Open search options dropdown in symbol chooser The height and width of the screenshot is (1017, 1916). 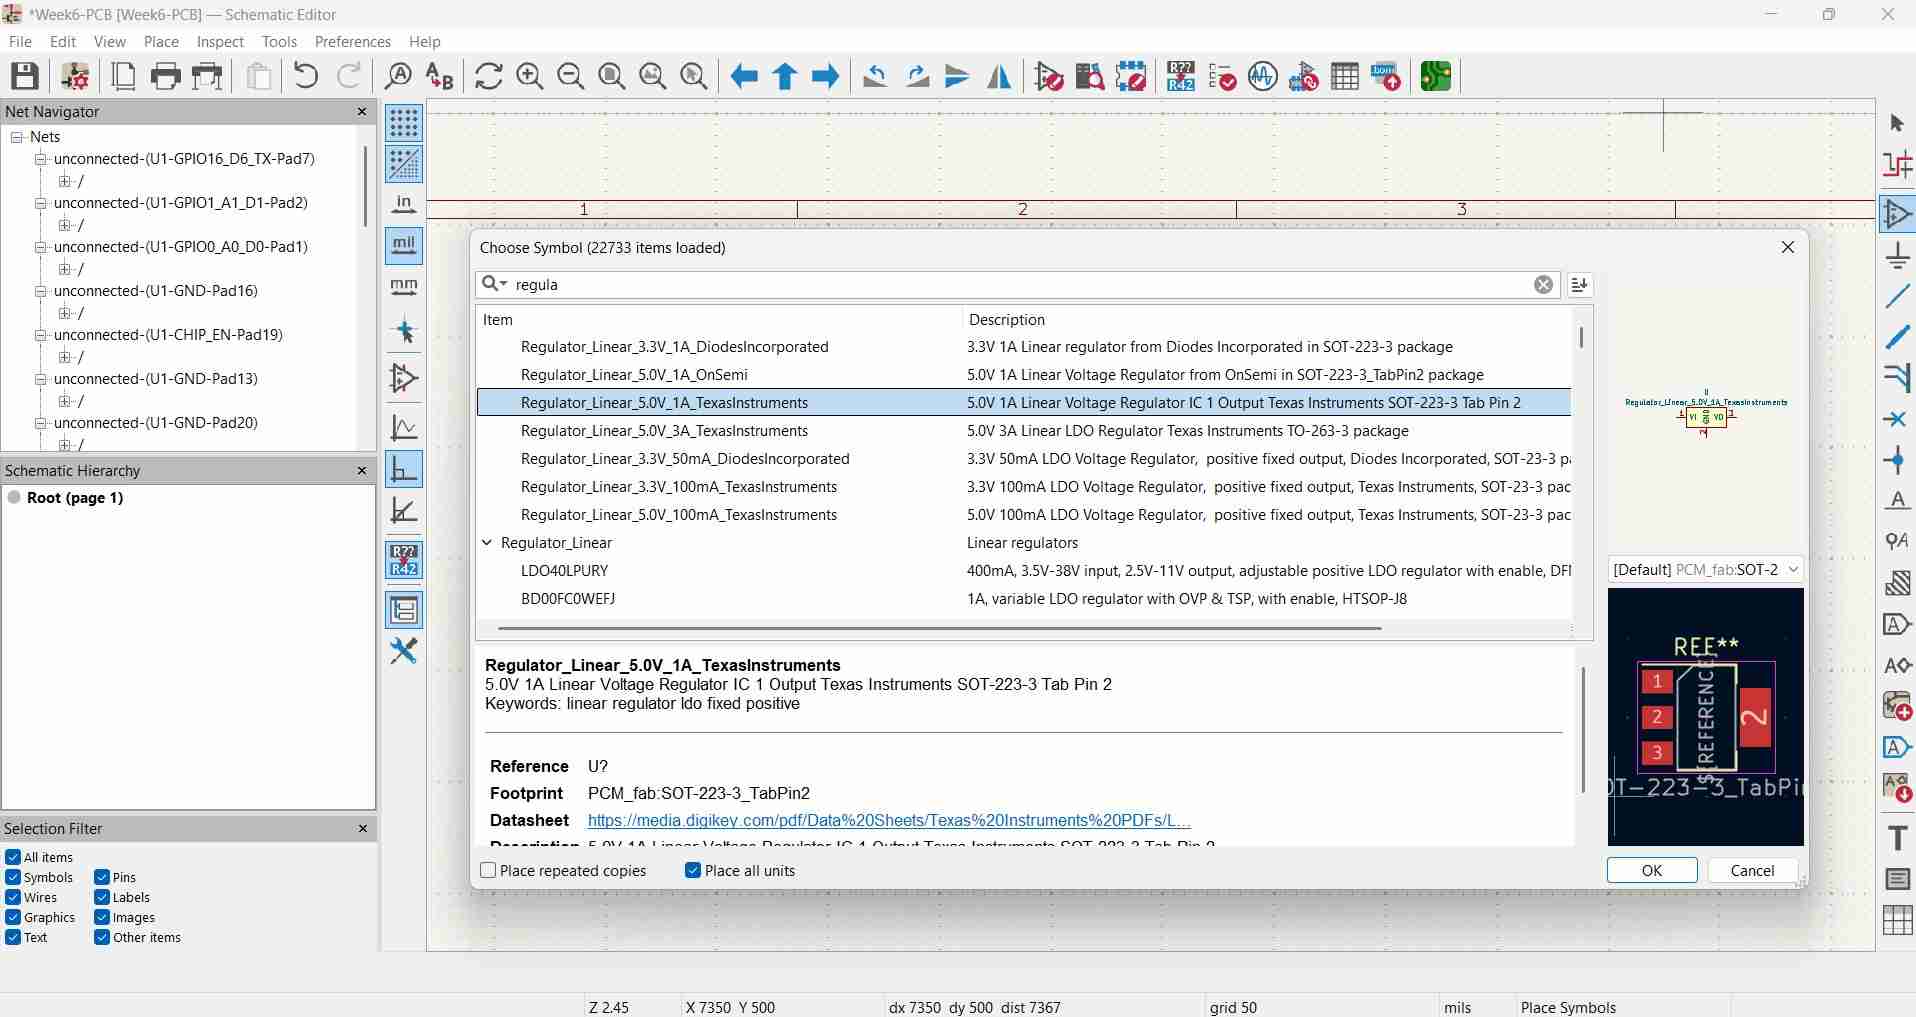pos(494,284)
